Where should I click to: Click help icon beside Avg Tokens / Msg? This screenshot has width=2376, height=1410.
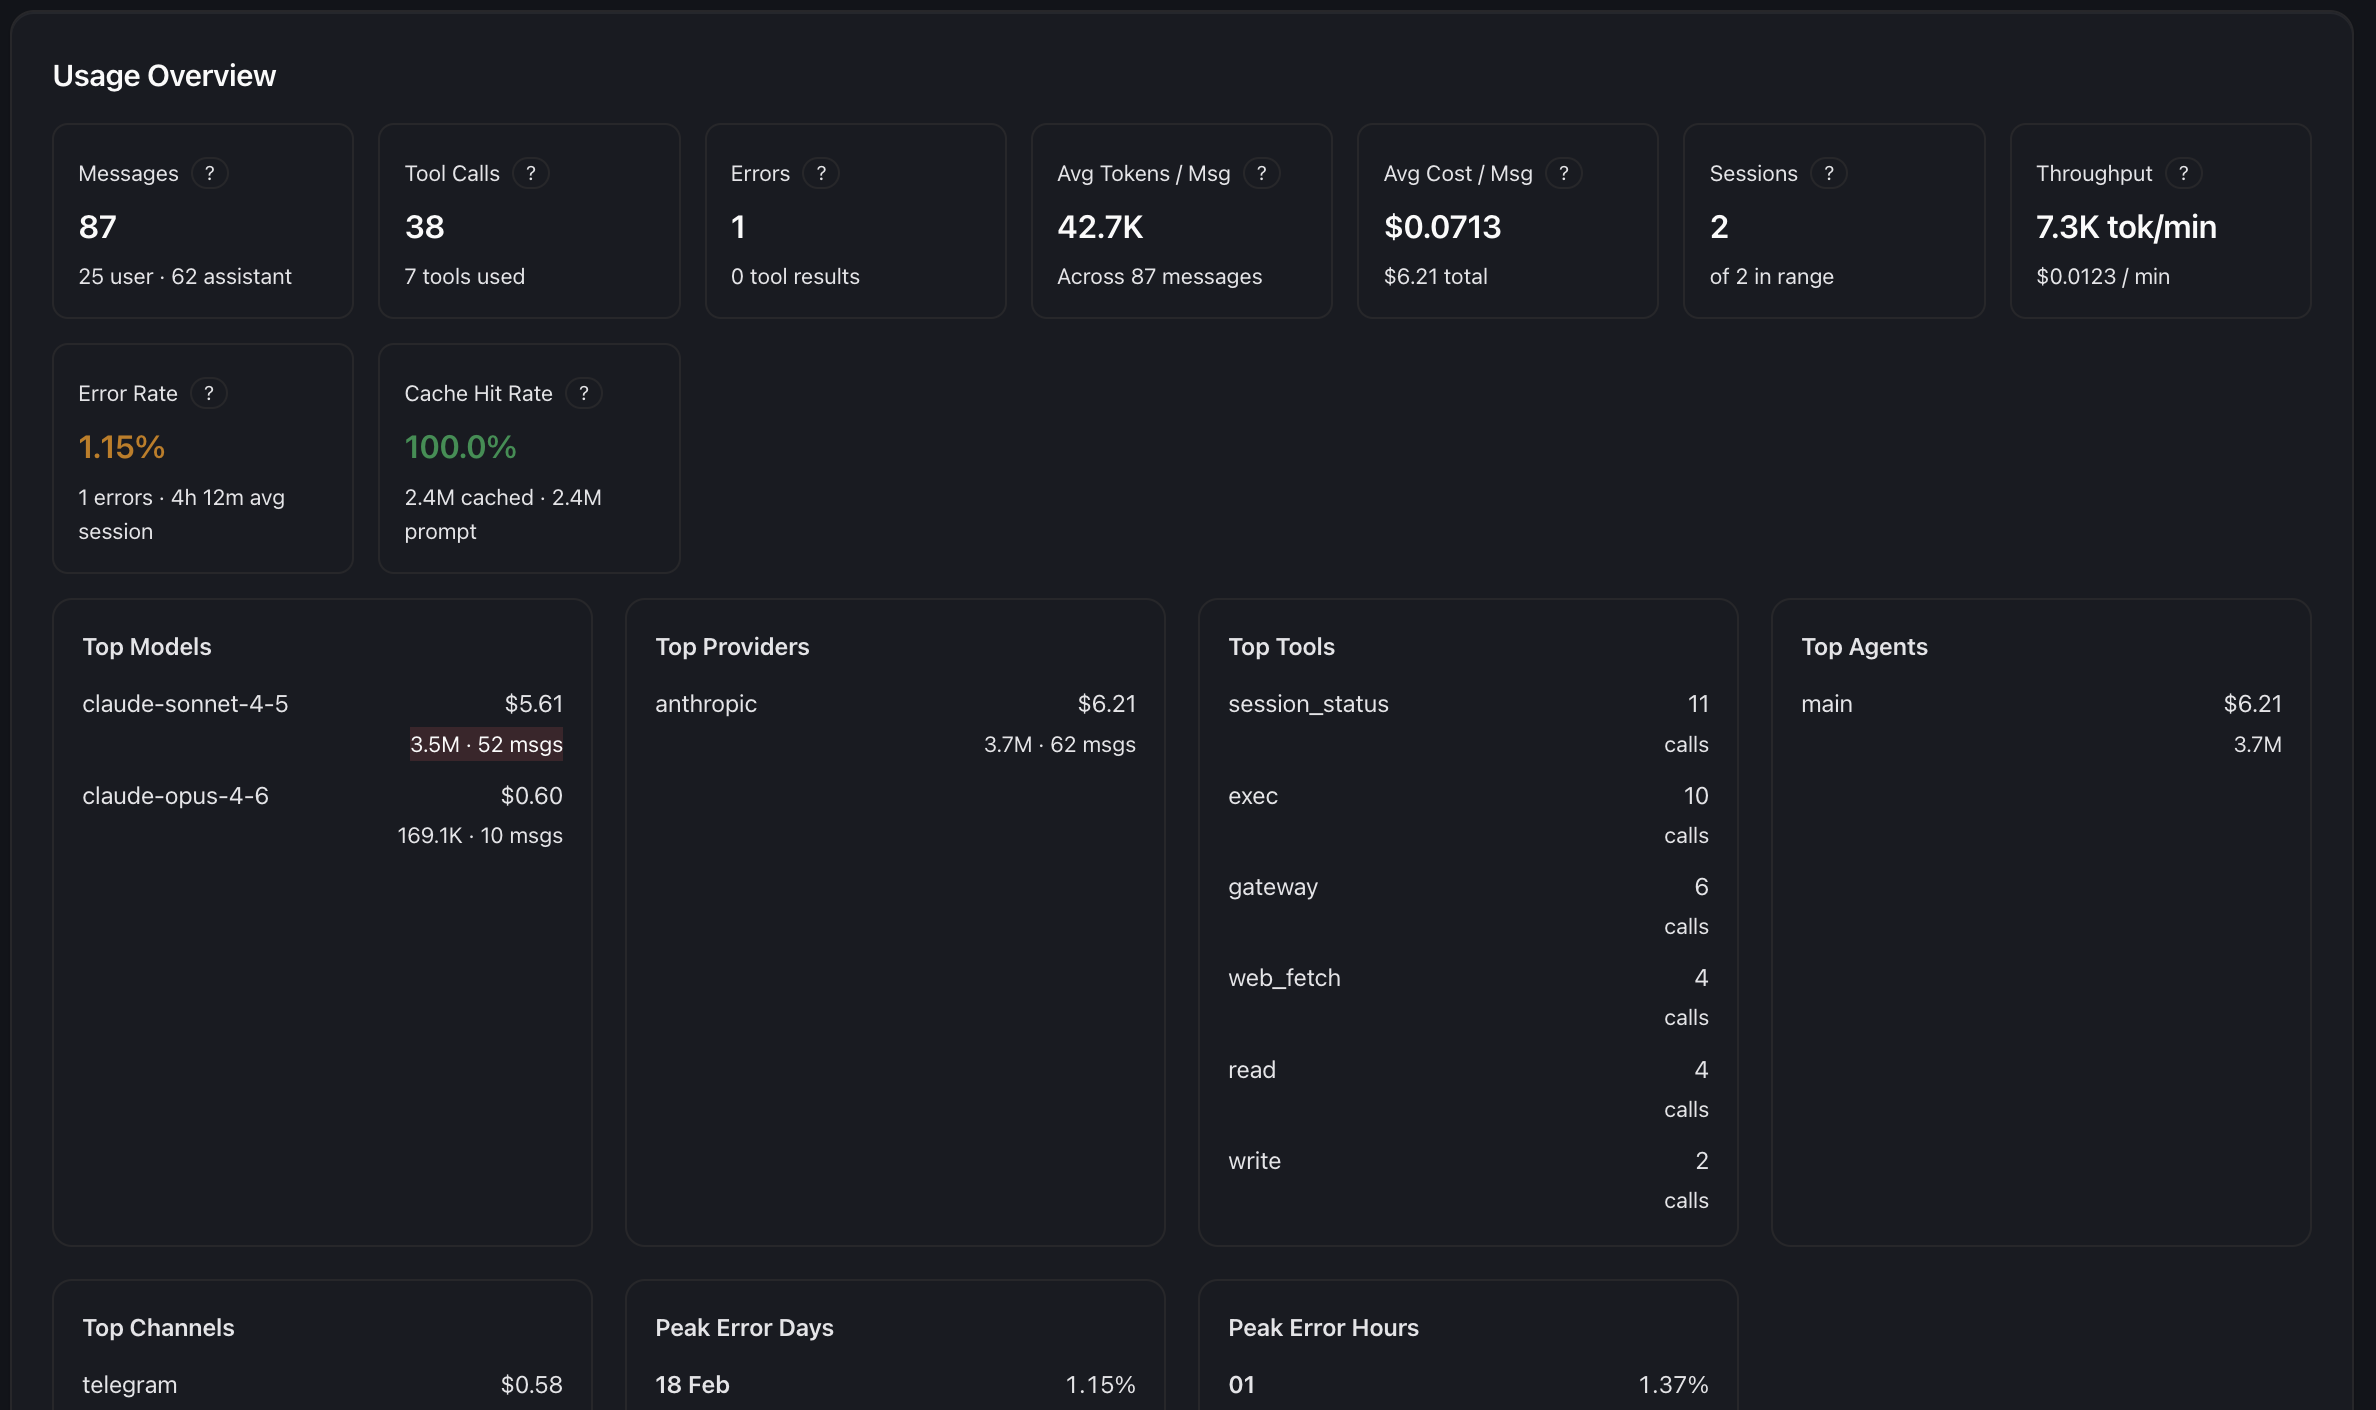coord(1262,173)
